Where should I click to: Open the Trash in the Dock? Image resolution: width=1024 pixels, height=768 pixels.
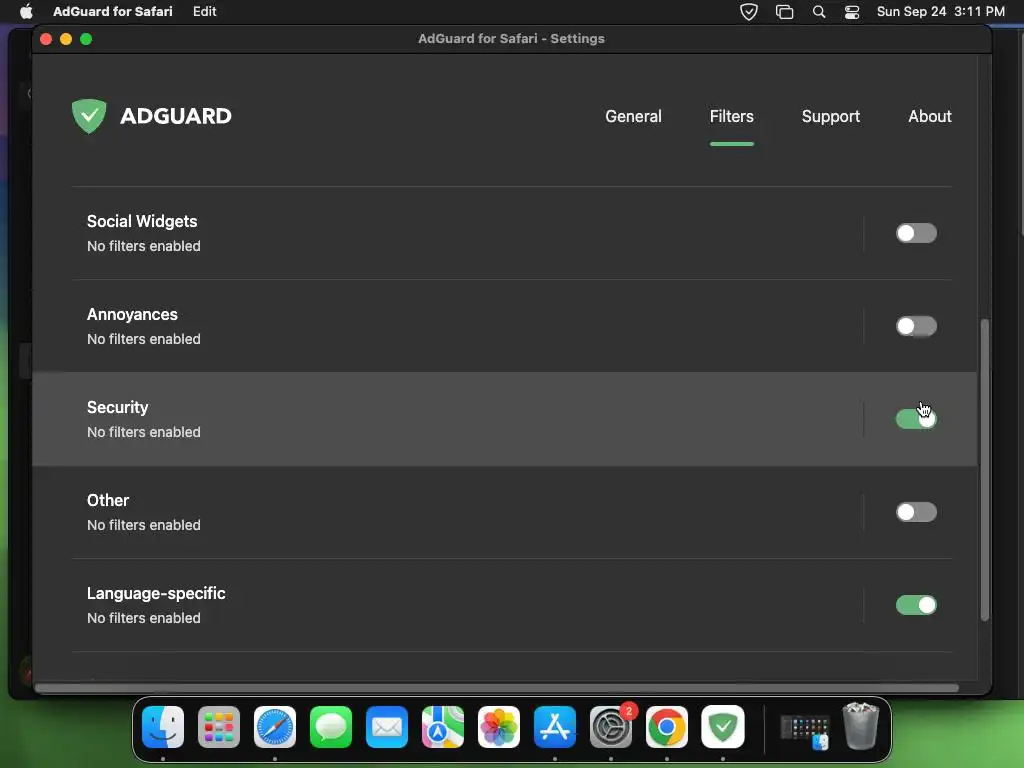(x=861, y=726)
